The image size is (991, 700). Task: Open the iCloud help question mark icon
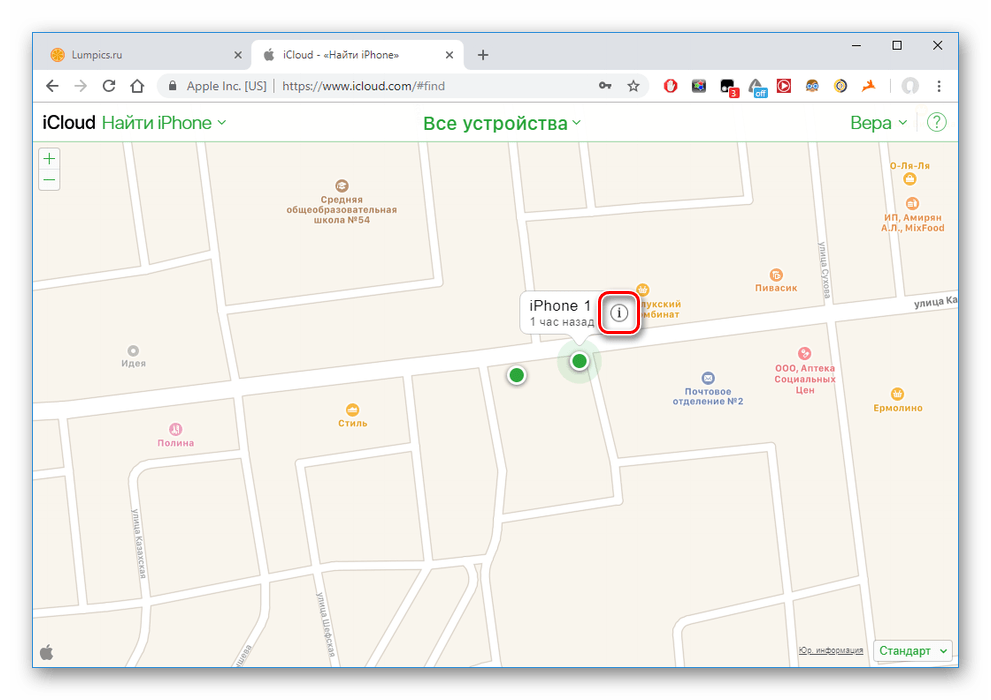point(936,122)
